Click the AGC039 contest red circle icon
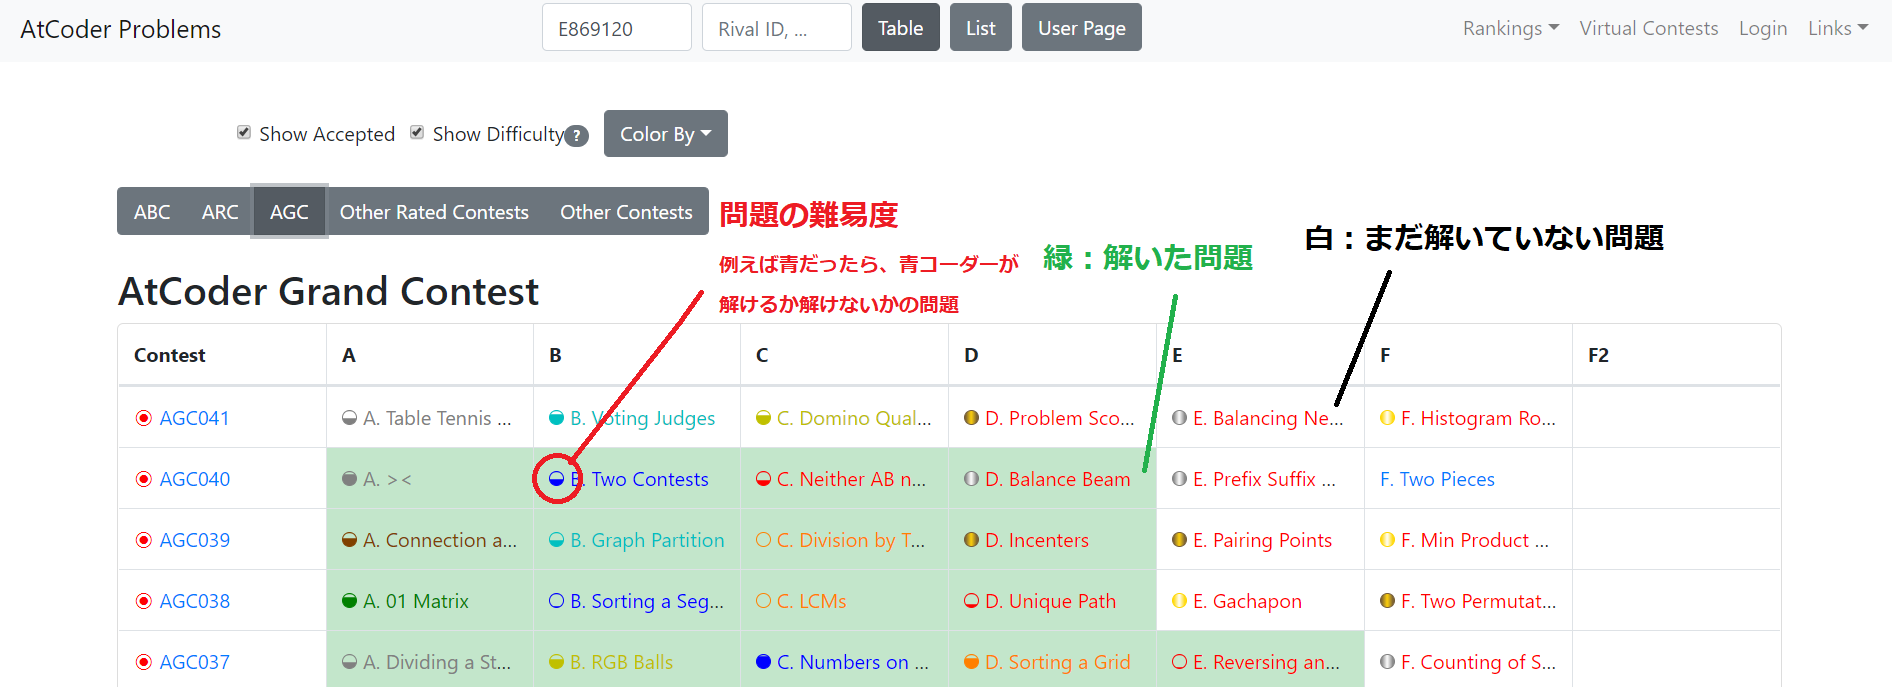This screenshot has width=1892, height=687. [144, 540]
